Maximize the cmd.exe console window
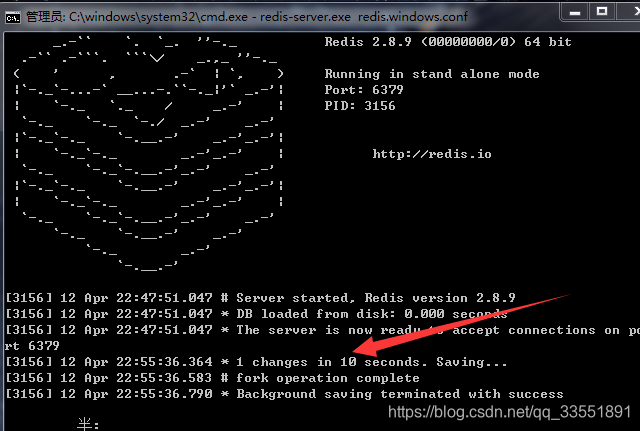The width and height of the screenshot is (640, 431). click(x=602, y=11)
